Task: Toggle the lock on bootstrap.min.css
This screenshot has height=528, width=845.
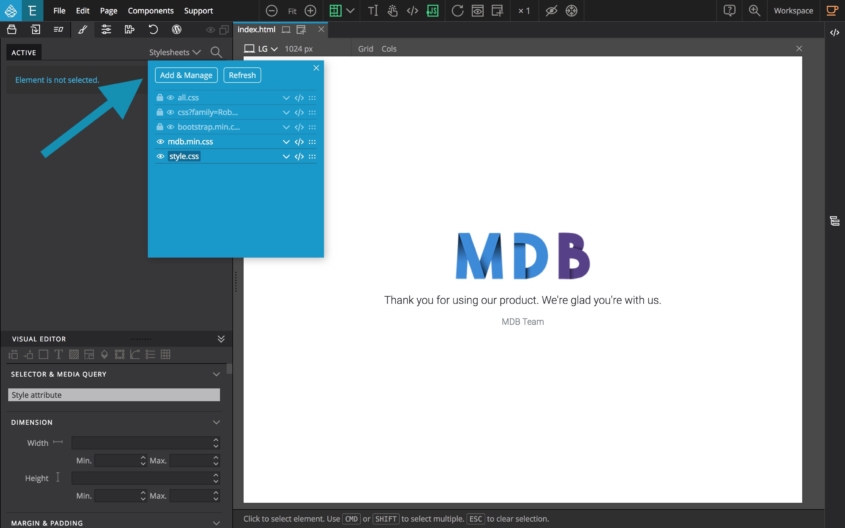Action: tap(160, 127)
